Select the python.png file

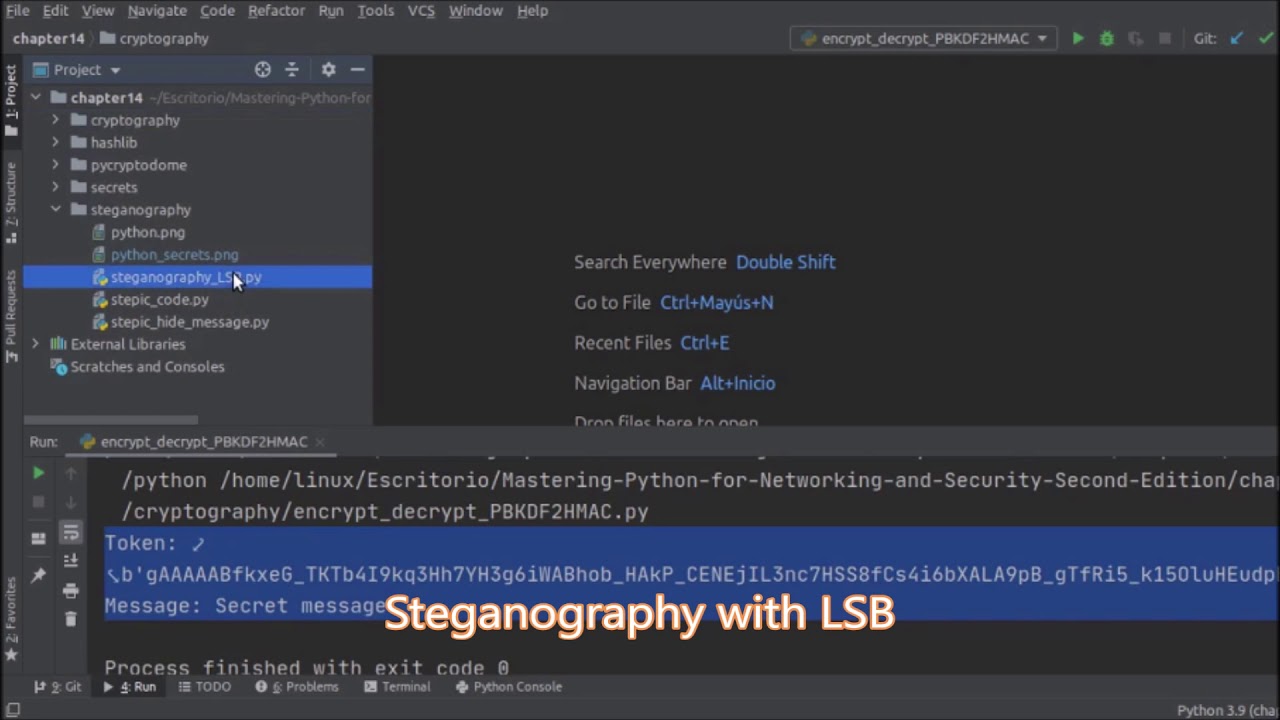(x=147, y=232)
